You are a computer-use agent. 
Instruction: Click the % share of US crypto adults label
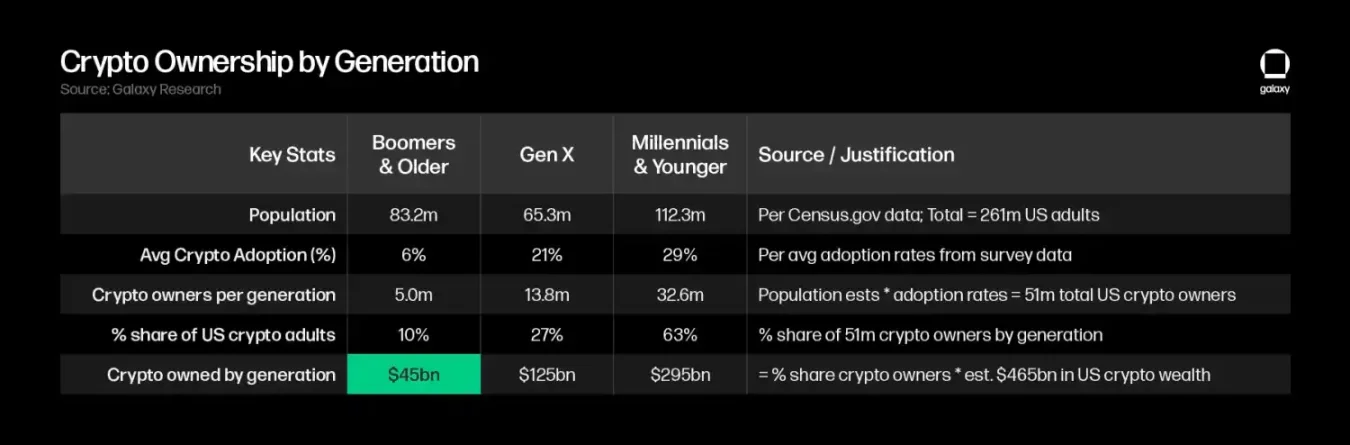222,335
